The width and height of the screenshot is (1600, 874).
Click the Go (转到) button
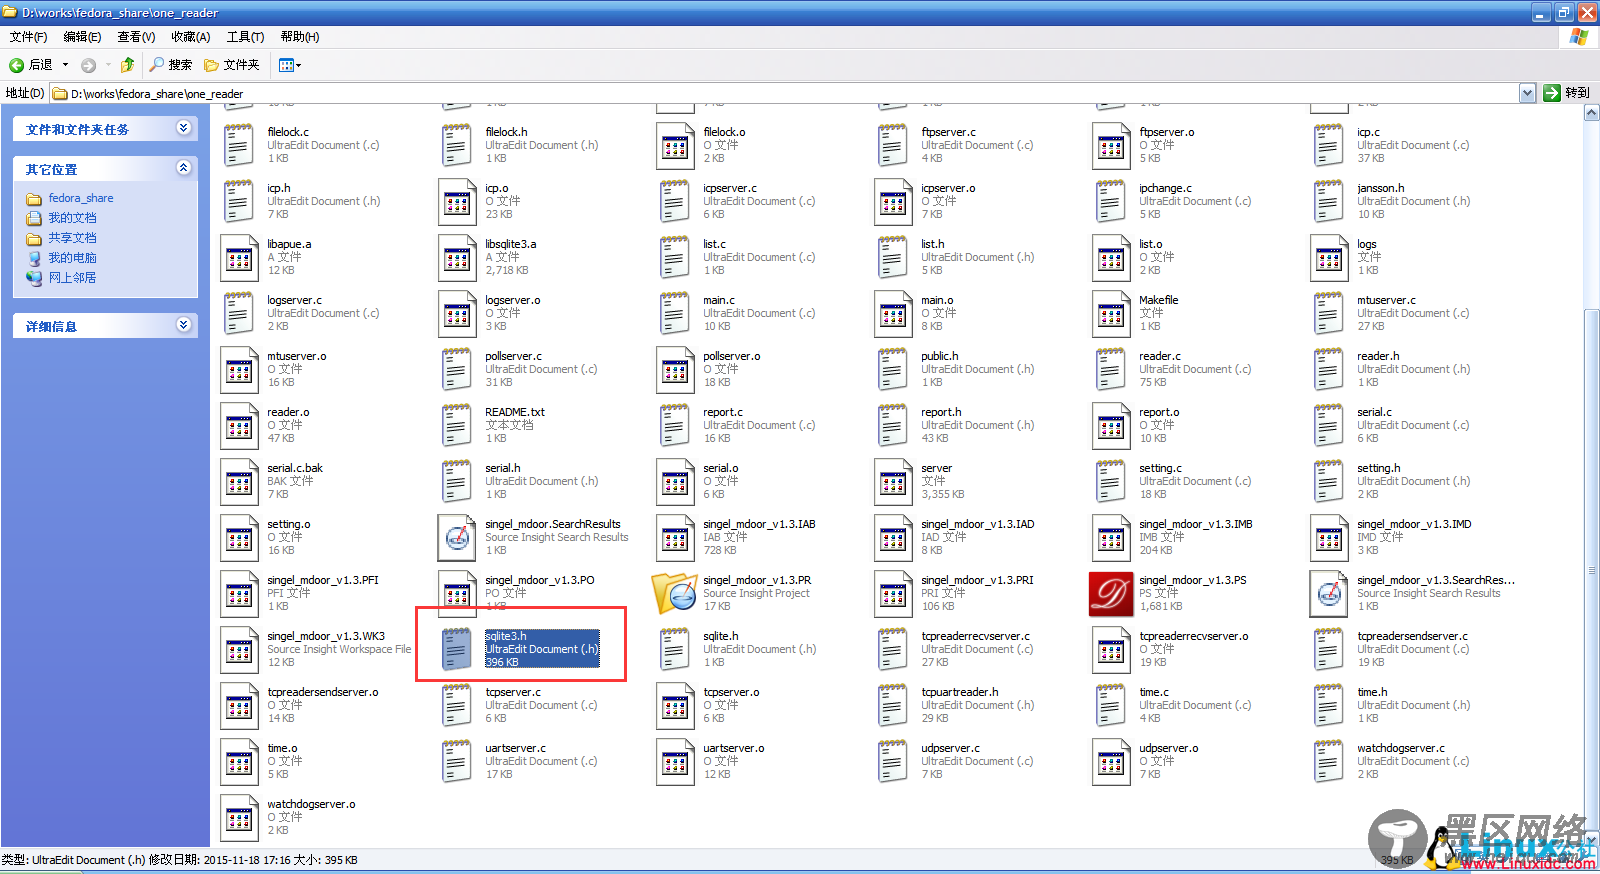pyautogui.click(x=1567, y=93)
